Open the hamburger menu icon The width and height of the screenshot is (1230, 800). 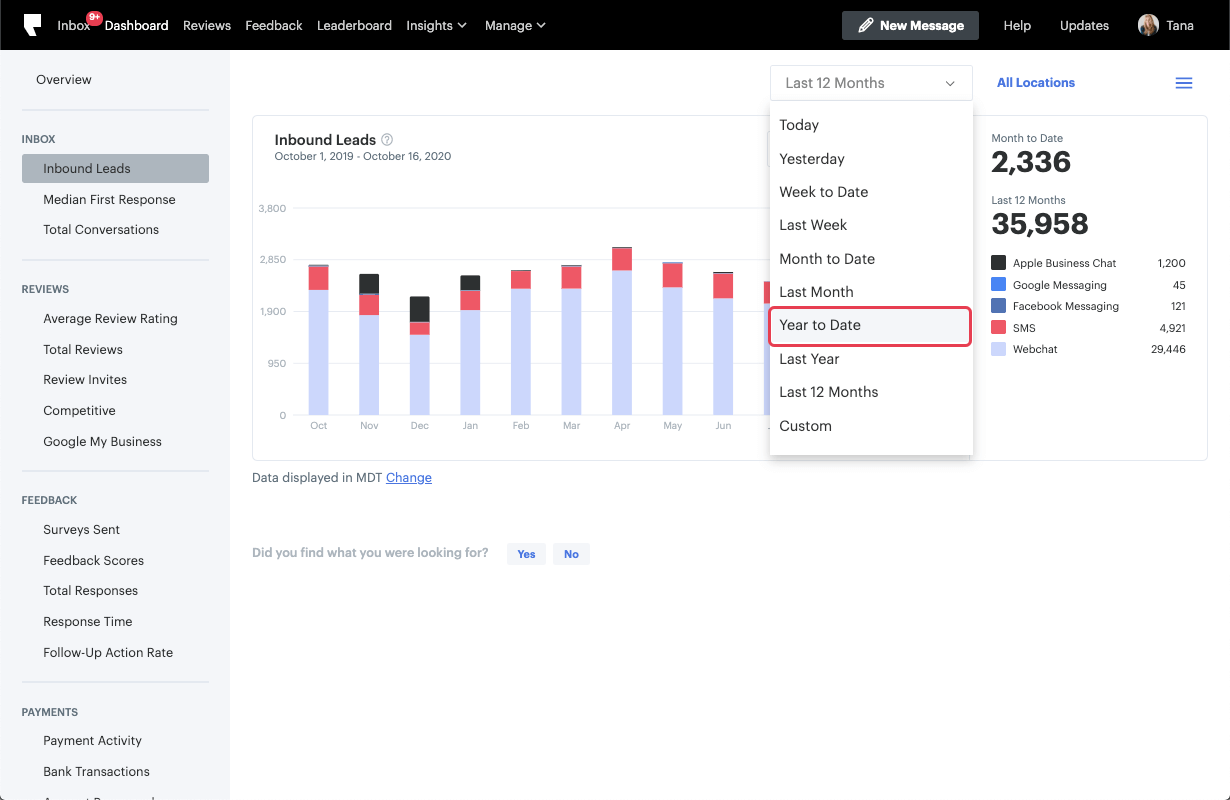click(x=1183, y=83)
